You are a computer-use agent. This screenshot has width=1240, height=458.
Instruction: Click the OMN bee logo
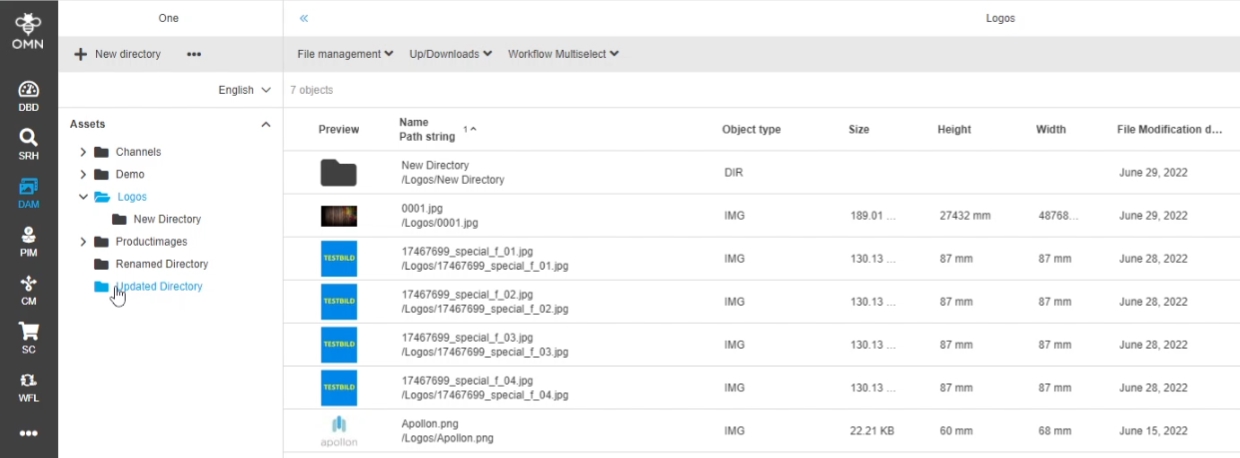pos(28,29)
